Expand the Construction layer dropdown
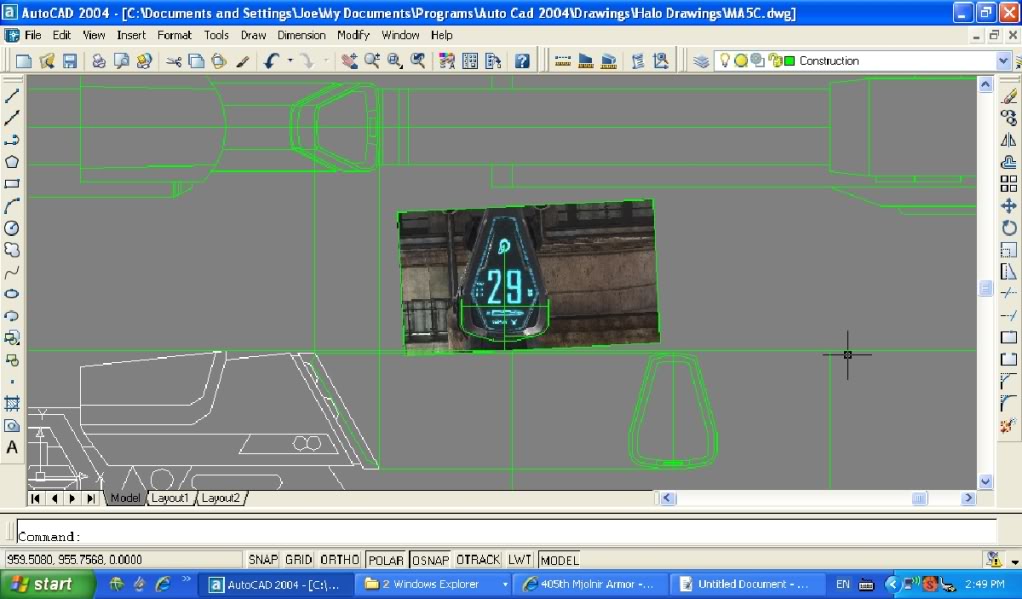Image resolution: width=1022 pixels, height=599 pixels. (x=1003, y=61)
